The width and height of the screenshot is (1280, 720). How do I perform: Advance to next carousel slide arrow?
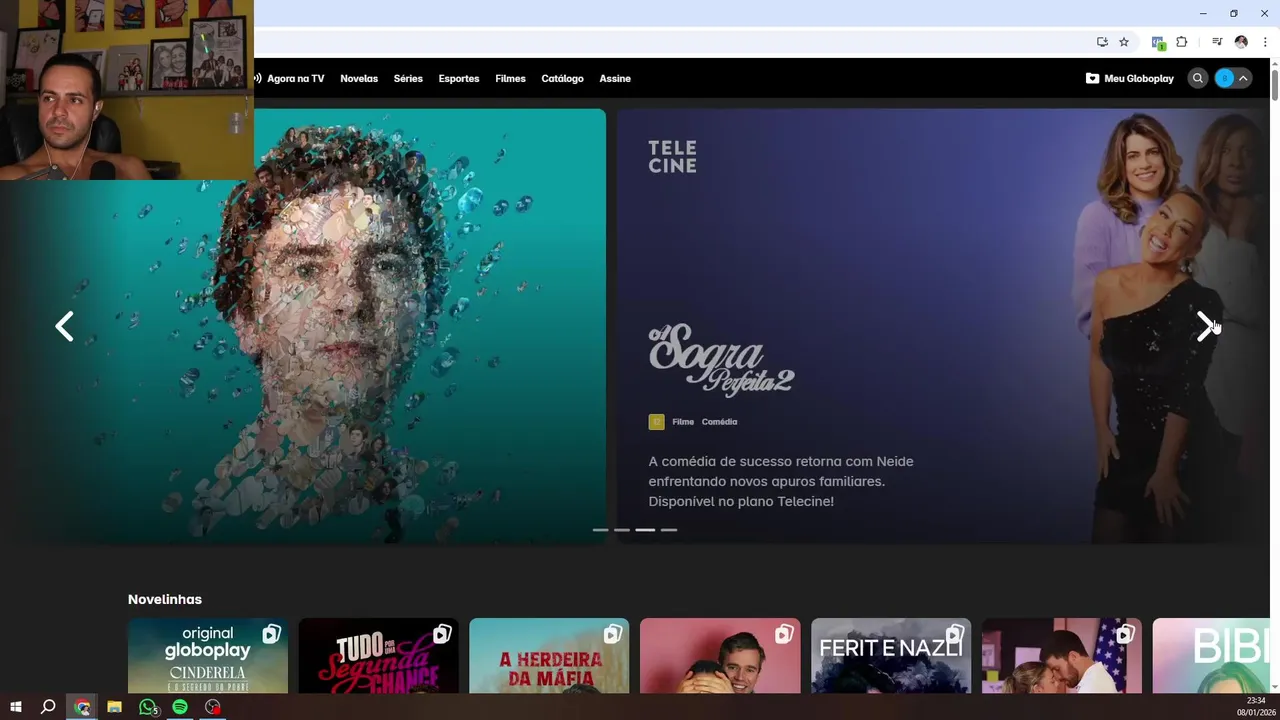1205,326
